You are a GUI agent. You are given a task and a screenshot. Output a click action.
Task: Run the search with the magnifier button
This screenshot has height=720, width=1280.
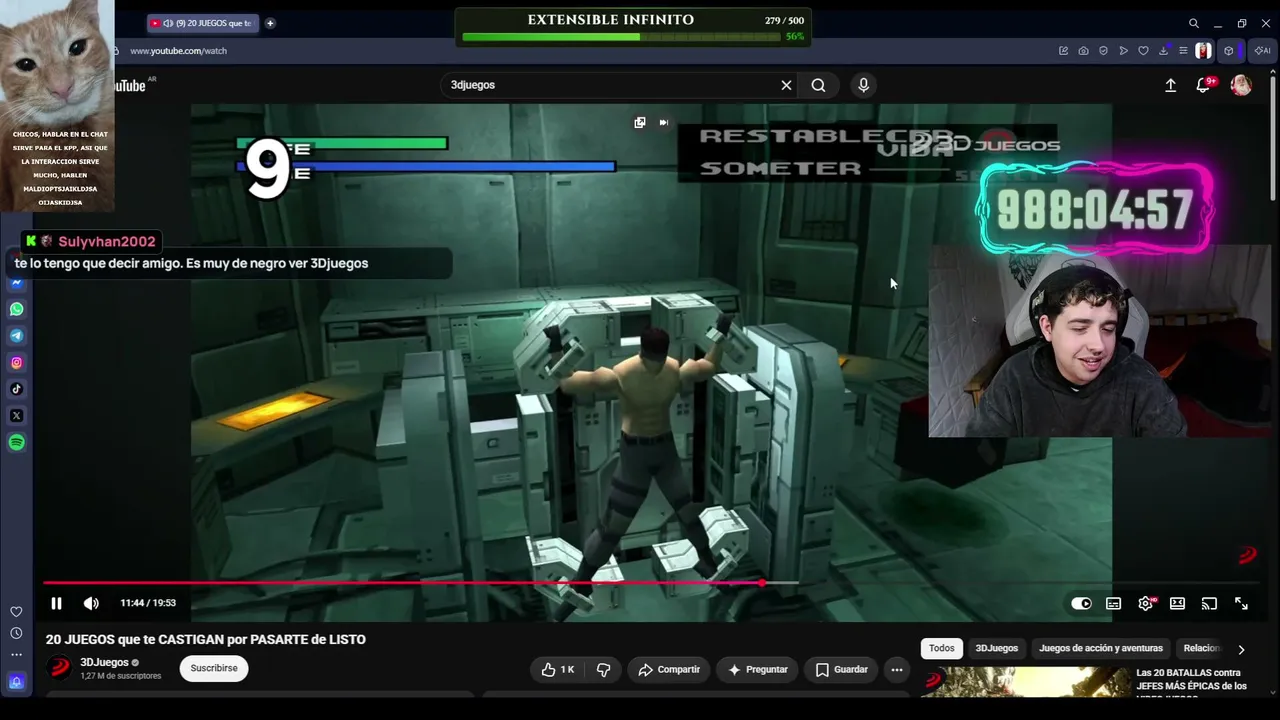[818, 85]
